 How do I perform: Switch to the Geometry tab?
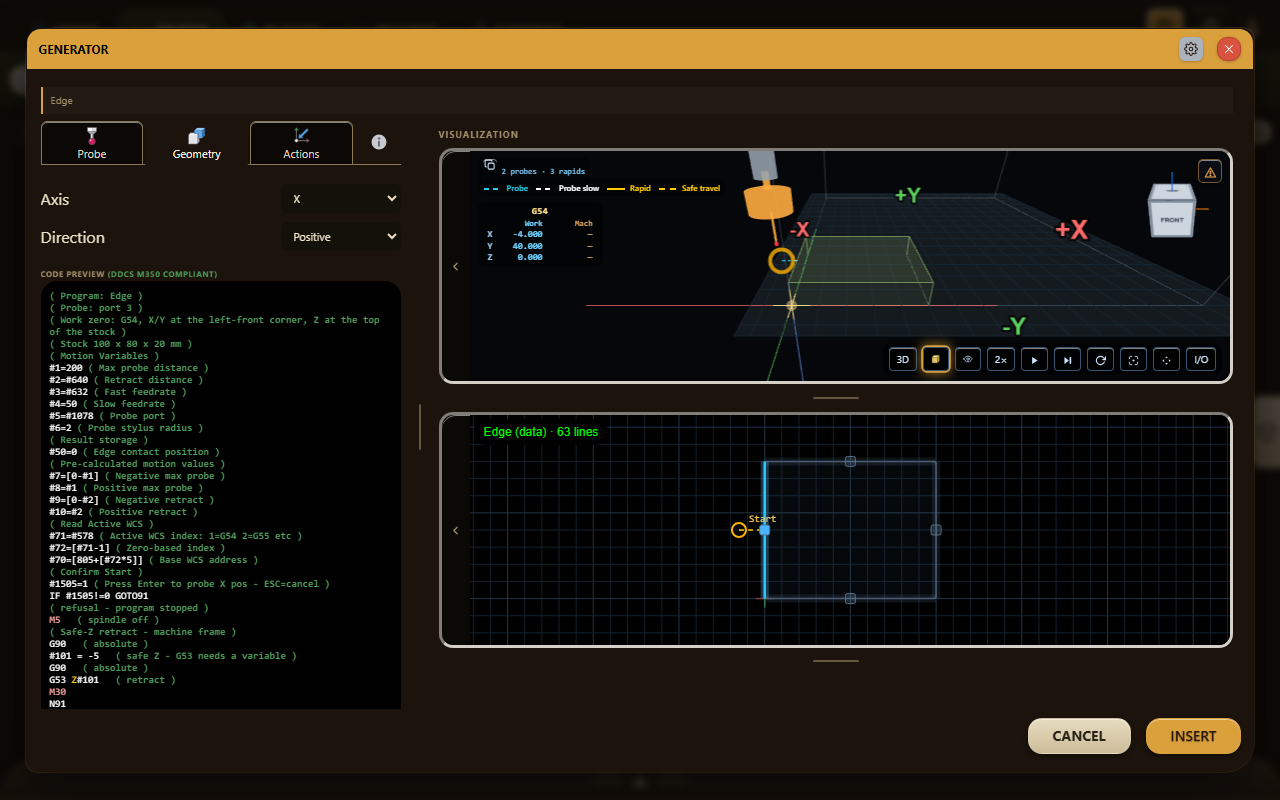point(196,143)
